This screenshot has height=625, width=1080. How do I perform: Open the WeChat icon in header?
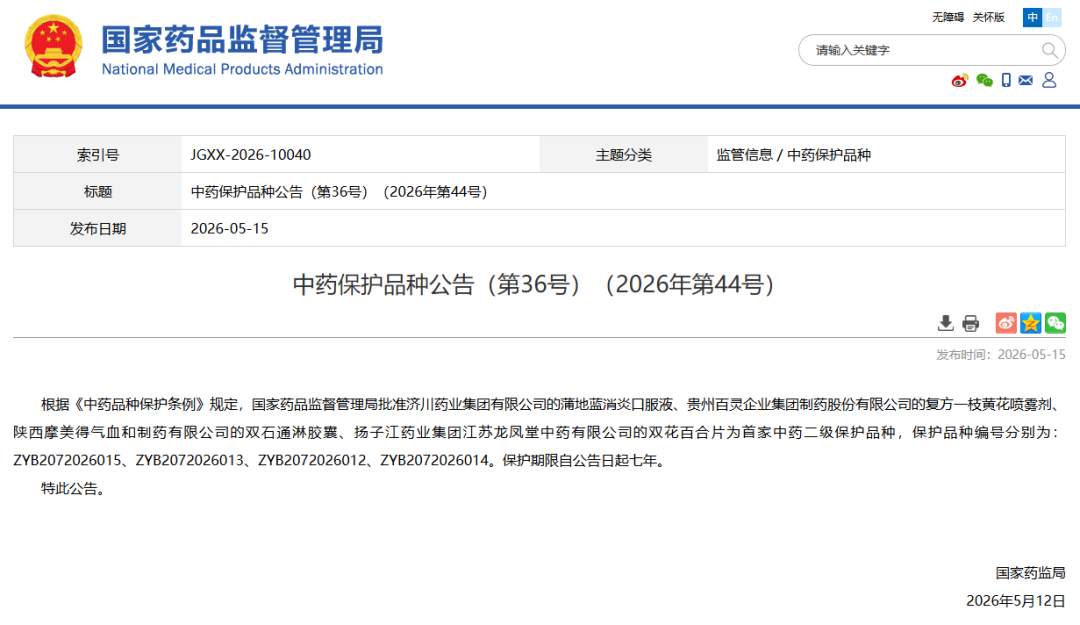(x=984, y=81)
